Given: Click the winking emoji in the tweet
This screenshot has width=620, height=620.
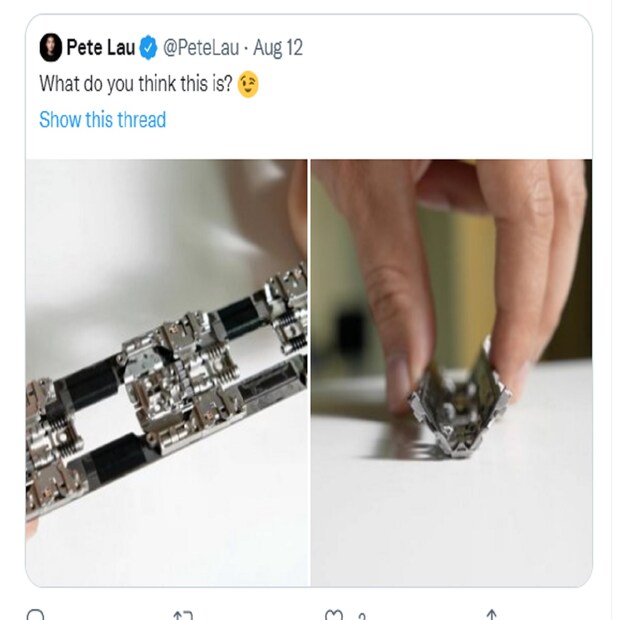Looking at the screenshot, I should pos(248,85).
